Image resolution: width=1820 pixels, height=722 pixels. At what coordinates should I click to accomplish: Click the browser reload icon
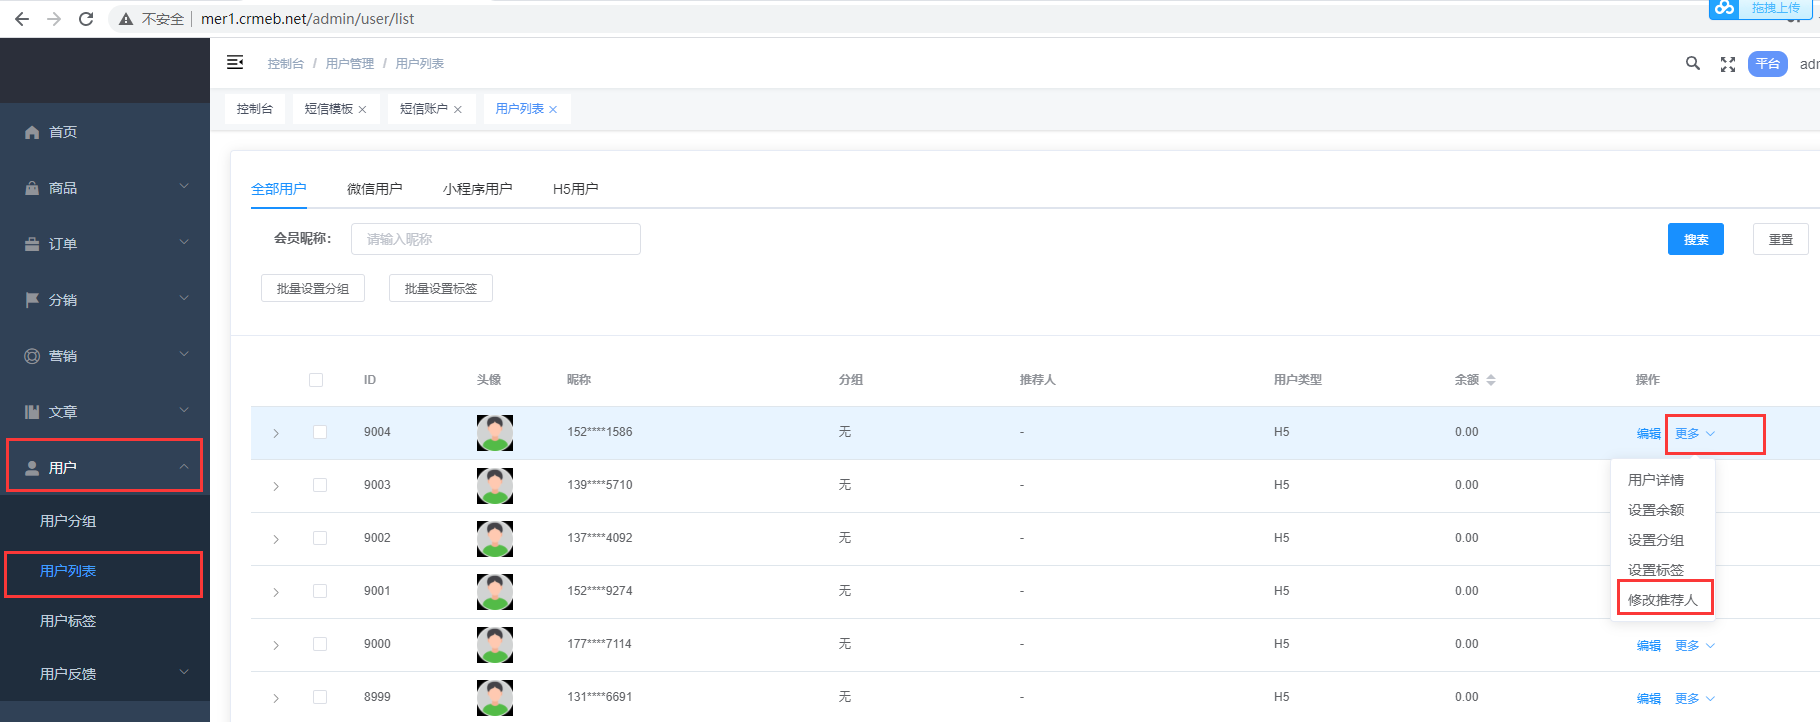tap(86, 19)
